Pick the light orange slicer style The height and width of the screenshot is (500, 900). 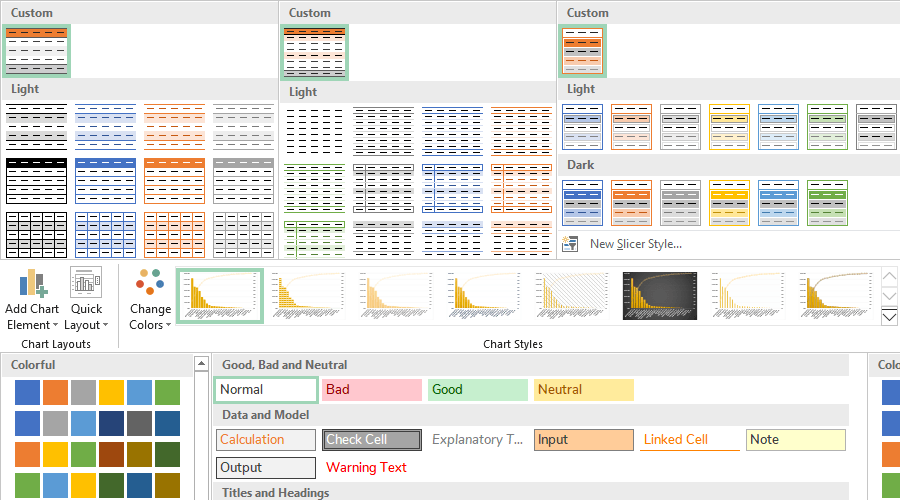pos(631,127)
